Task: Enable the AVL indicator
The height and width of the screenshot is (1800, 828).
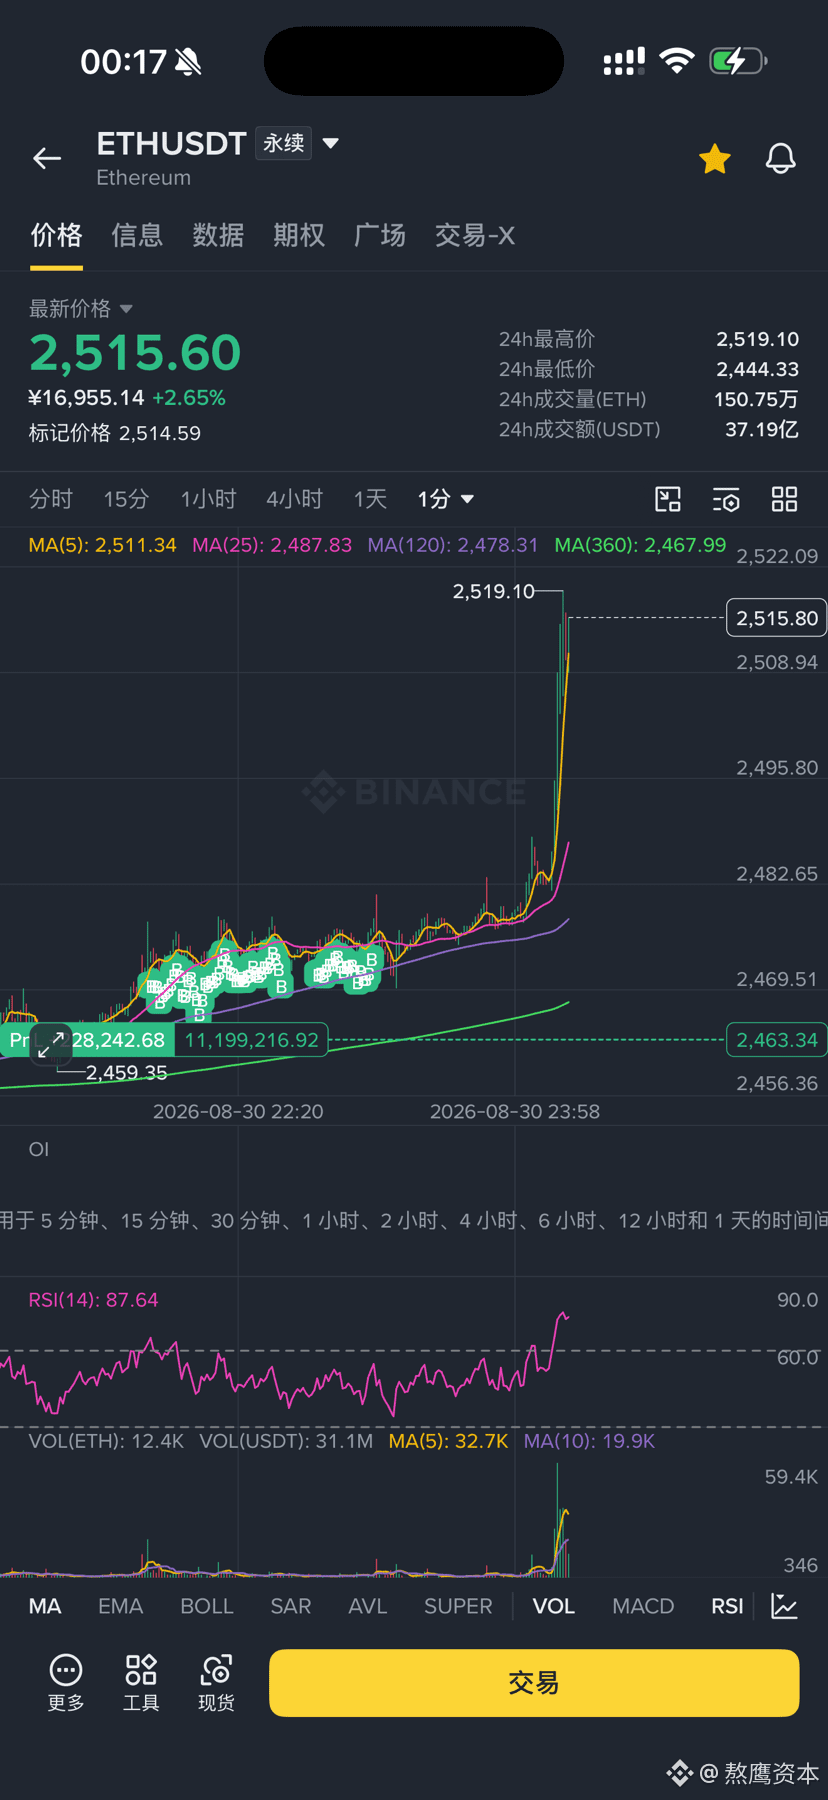Action: click(368, 1606)
